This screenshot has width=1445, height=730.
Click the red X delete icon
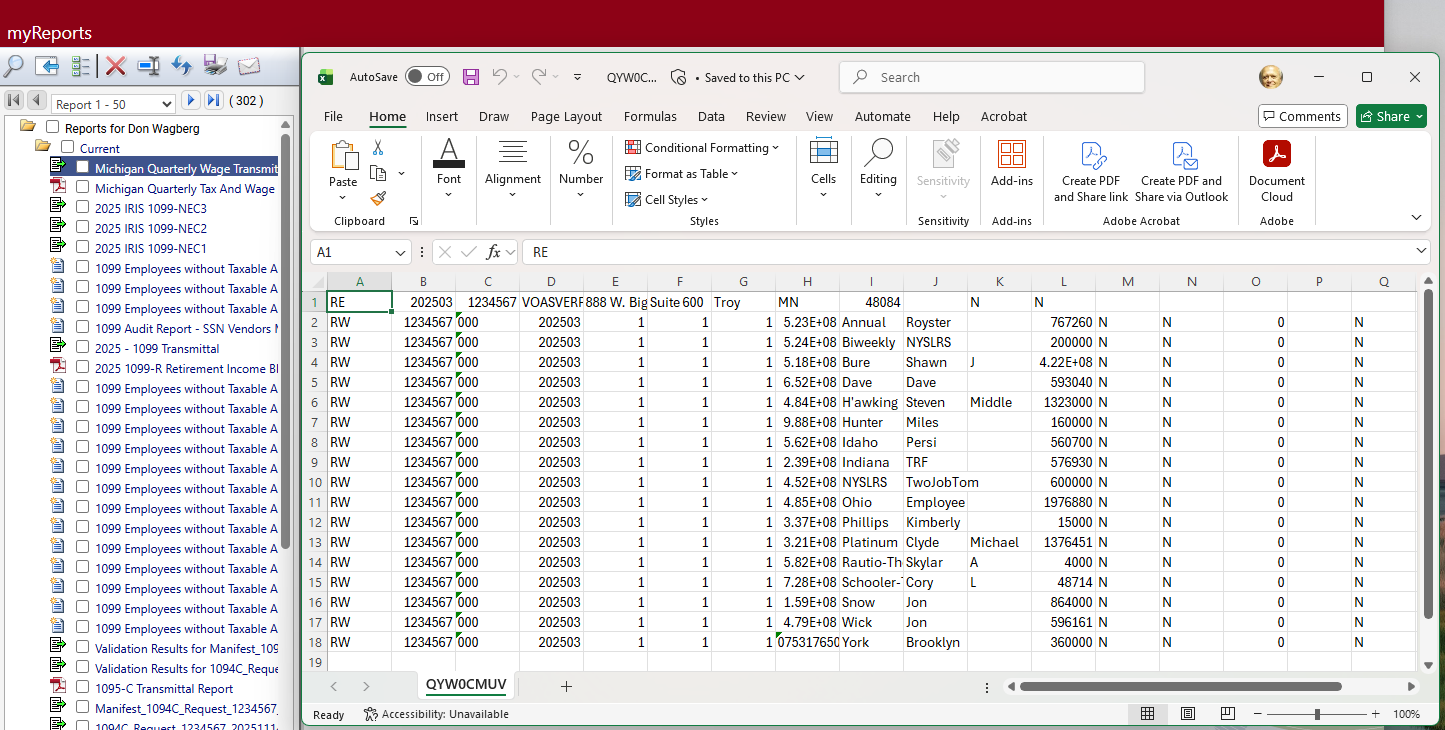116,67
